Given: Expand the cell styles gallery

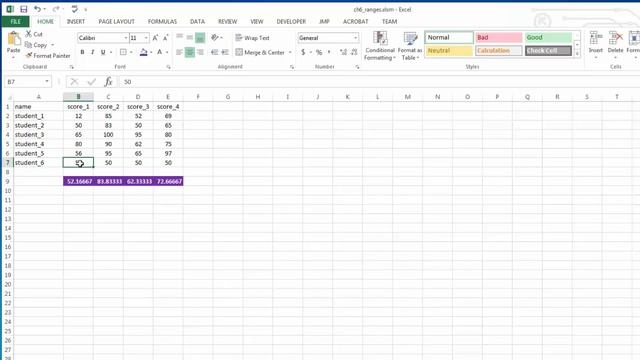Looking at the screenshot, I should [x=577, y=53].
